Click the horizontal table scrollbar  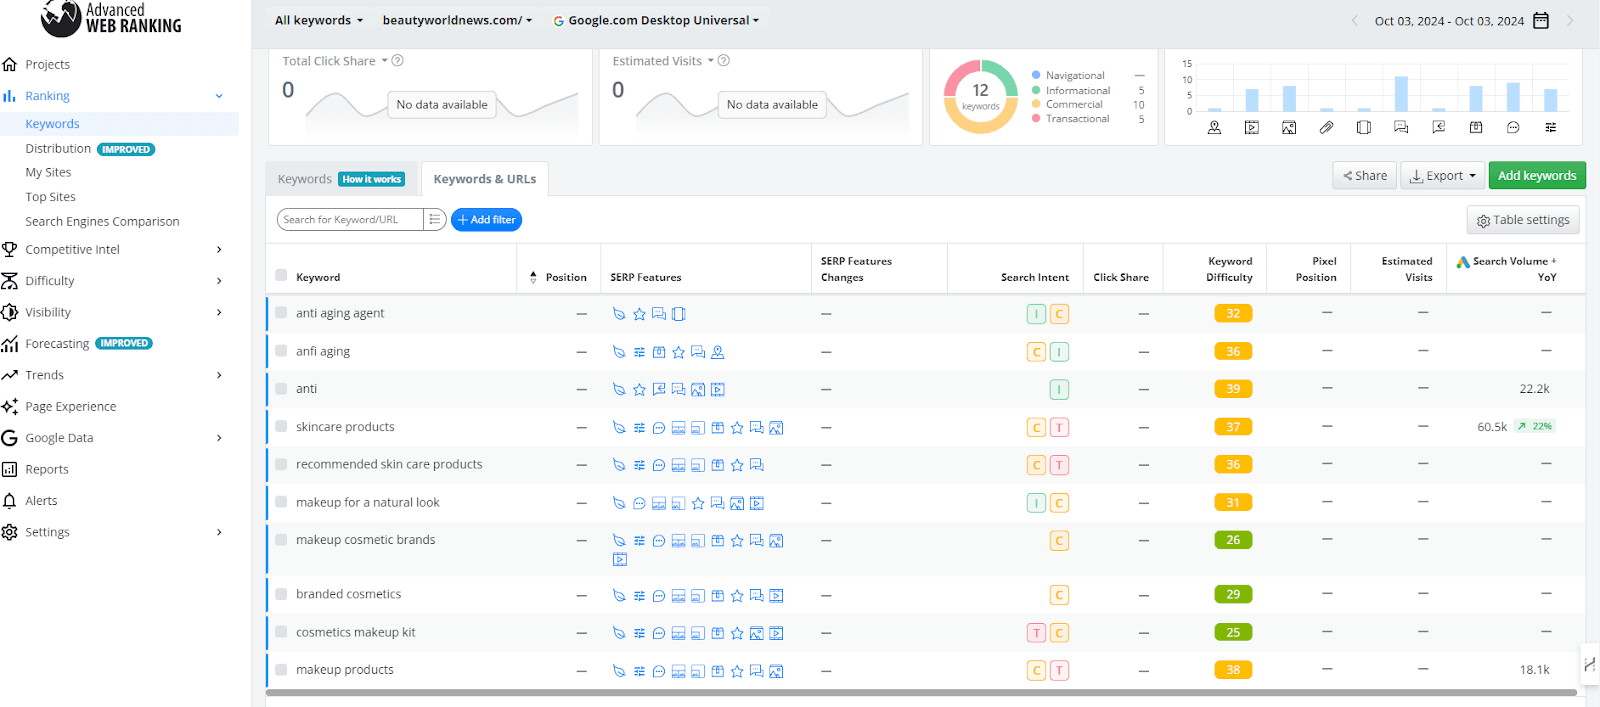click(x=921, y=692)
